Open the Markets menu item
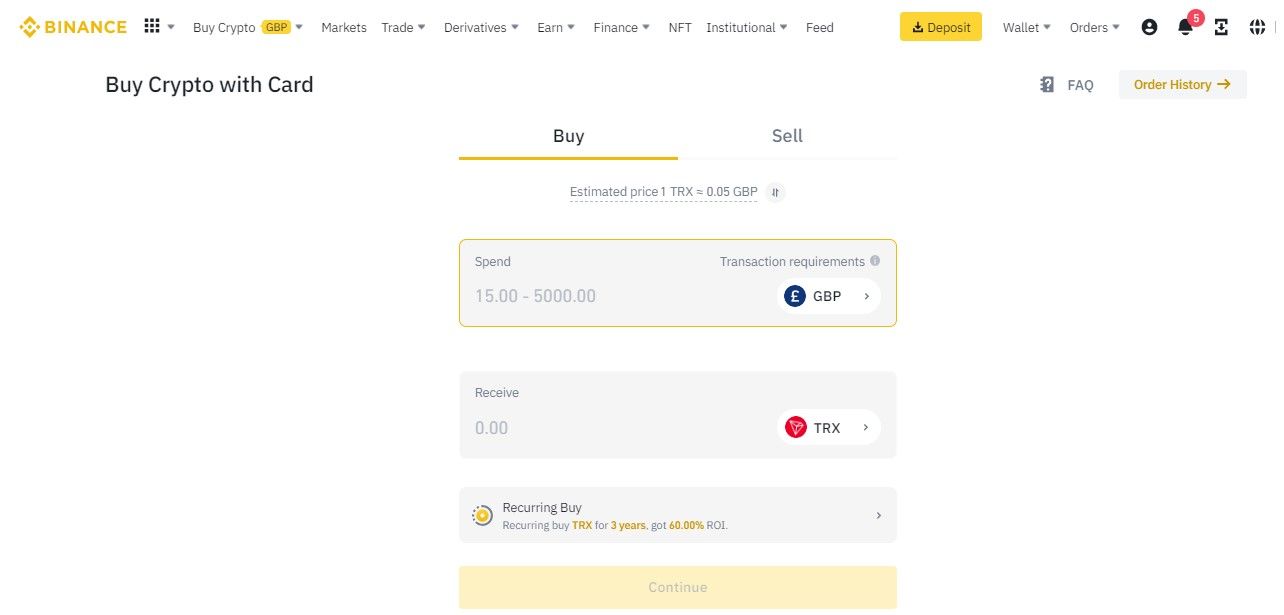 (x=344, y=27)
